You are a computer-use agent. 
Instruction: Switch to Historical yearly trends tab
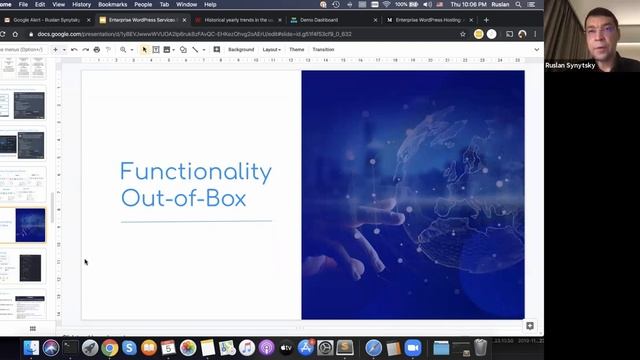[238, 20]
